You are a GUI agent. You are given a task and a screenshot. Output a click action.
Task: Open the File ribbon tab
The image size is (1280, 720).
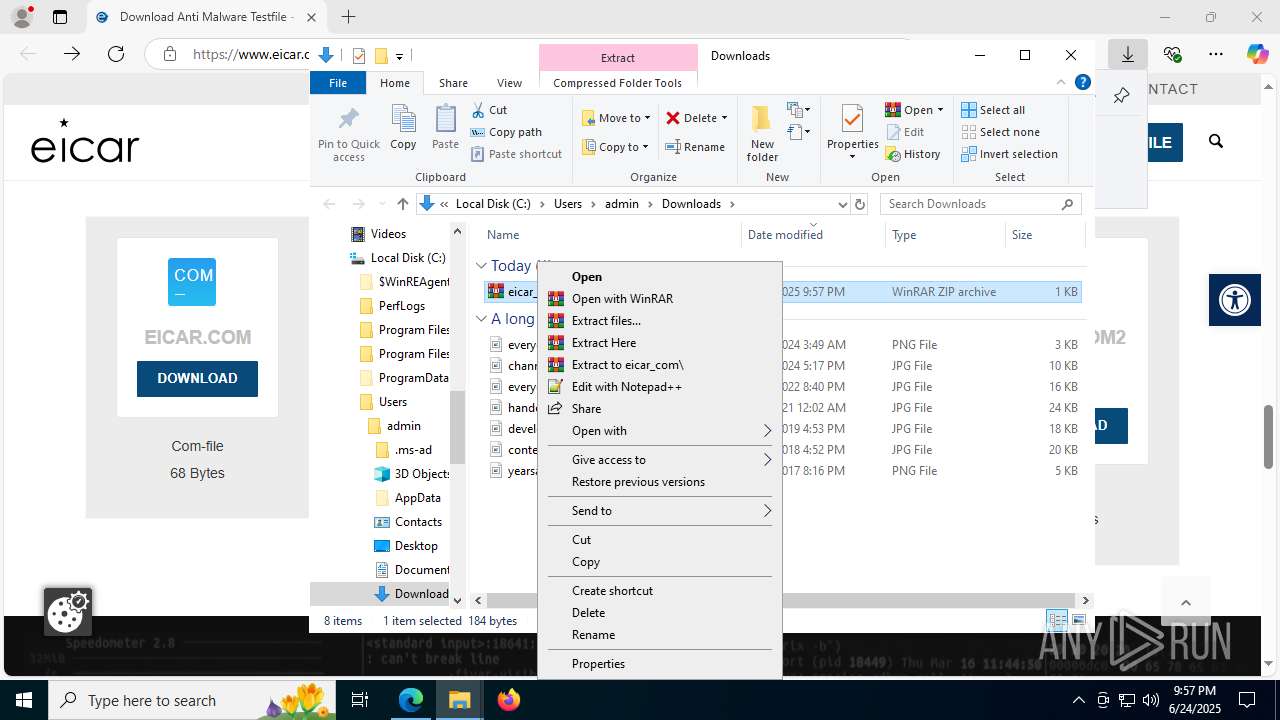click(338, 83)
